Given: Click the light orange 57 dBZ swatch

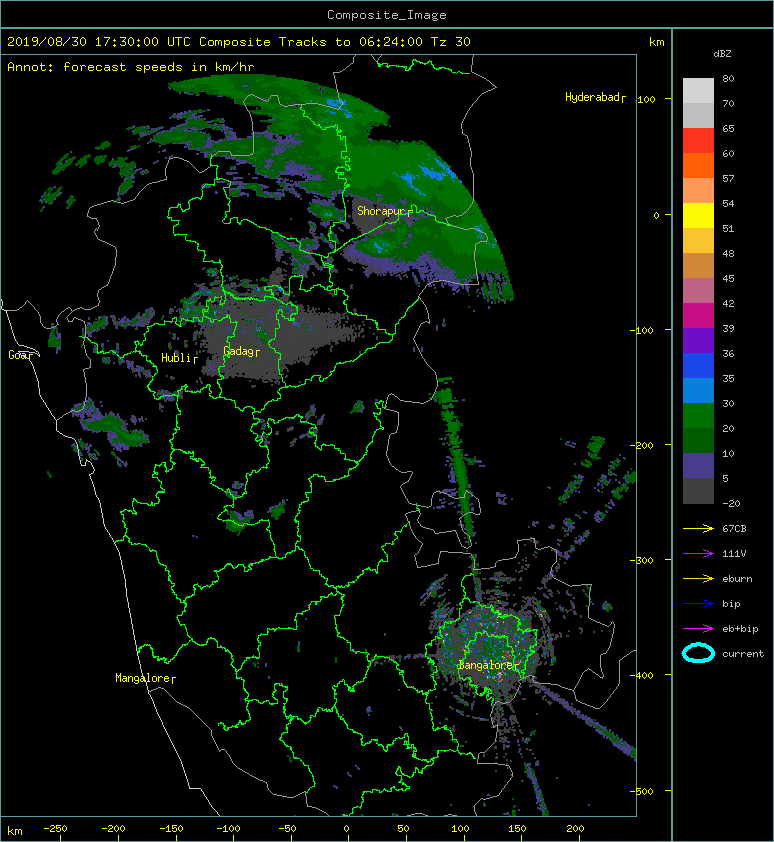Looking at the screenshot, I should [698, 191].
